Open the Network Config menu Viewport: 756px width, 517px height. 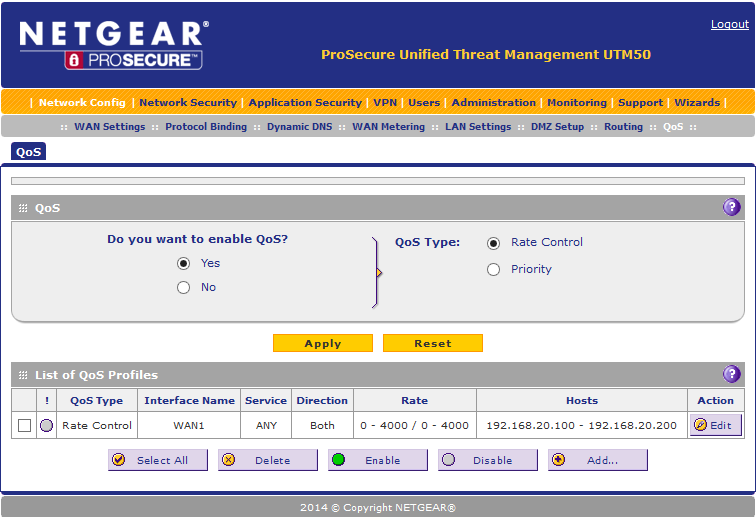[x=82, y=102]
